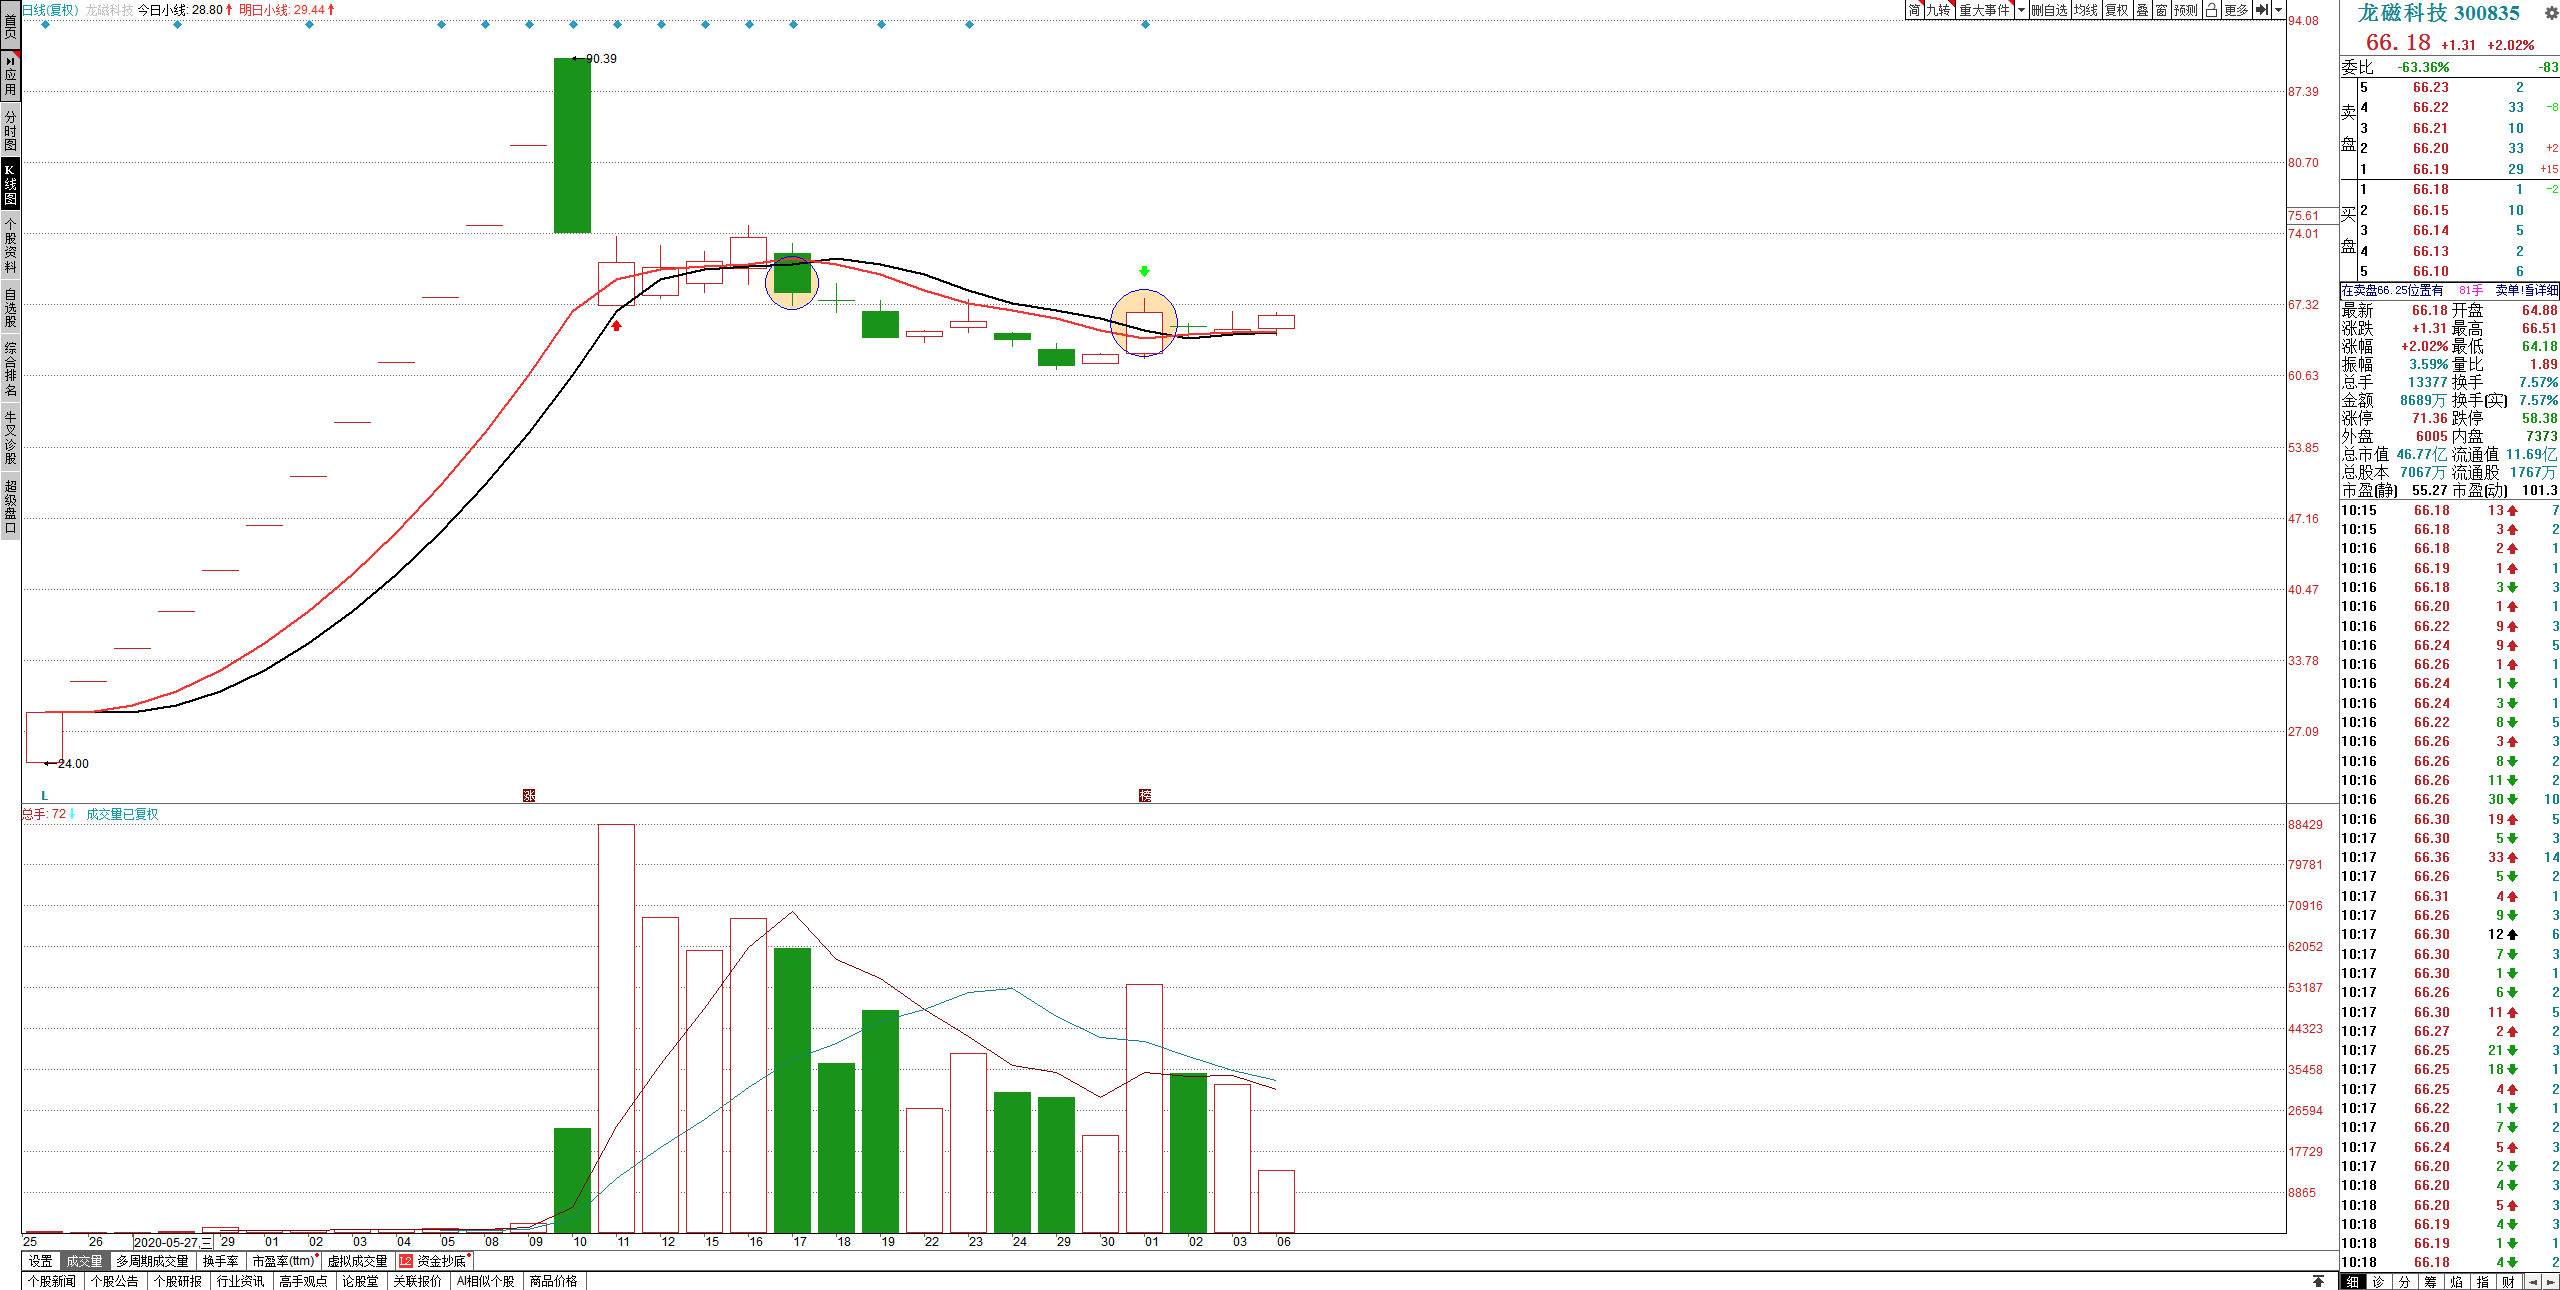Click the 卖单!看详细 link
Viewport: 2560px width, 1290px height.
(x=2527, y=290)
